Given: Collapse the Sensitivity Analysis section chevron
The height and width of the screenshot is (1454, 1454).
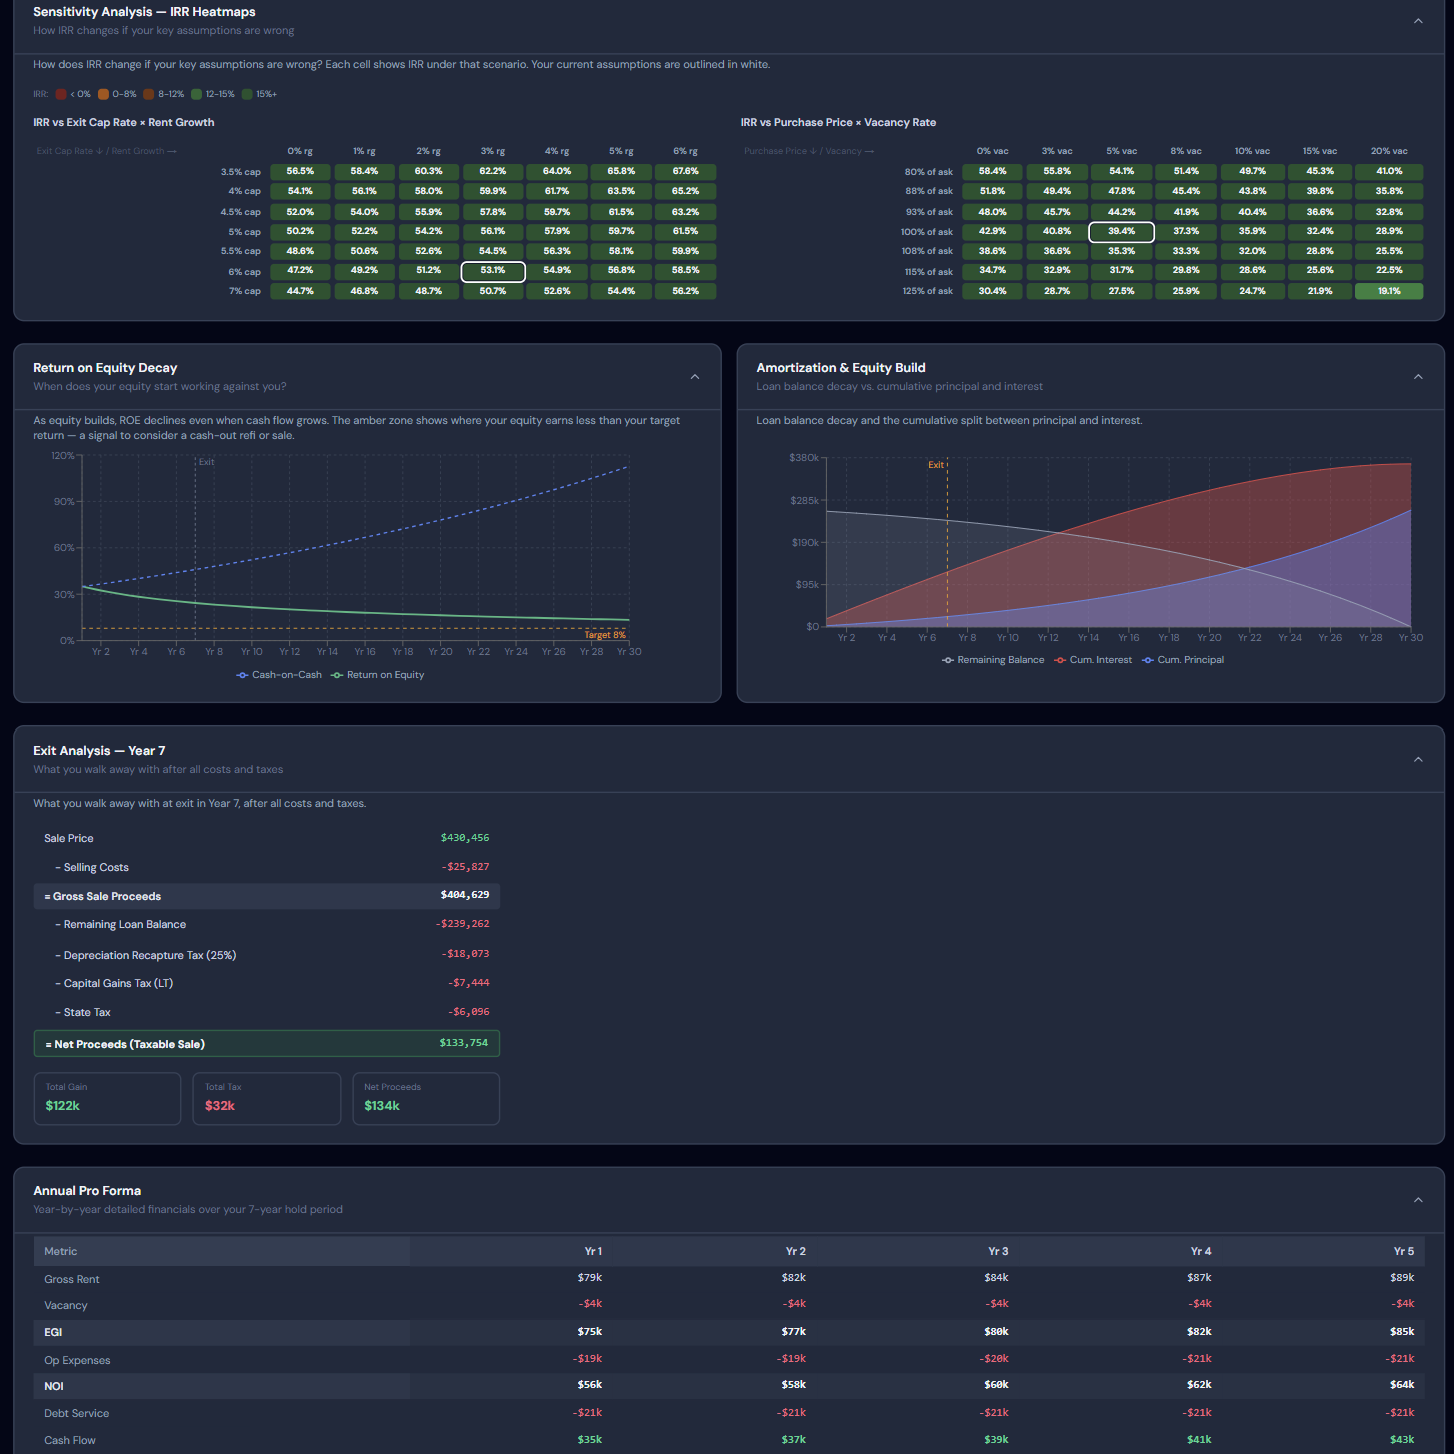Looking at the screenshot, I should 1417,21.
